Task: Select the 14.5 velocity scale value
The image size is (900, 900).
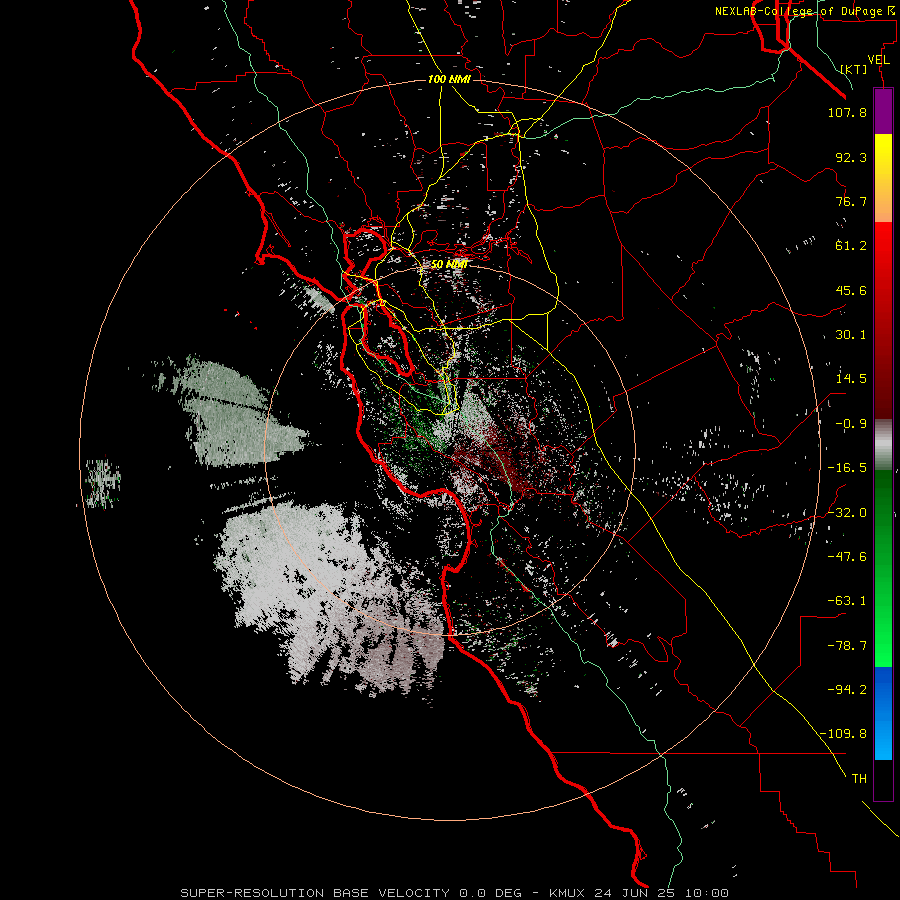Action: [x=851, y=379]
